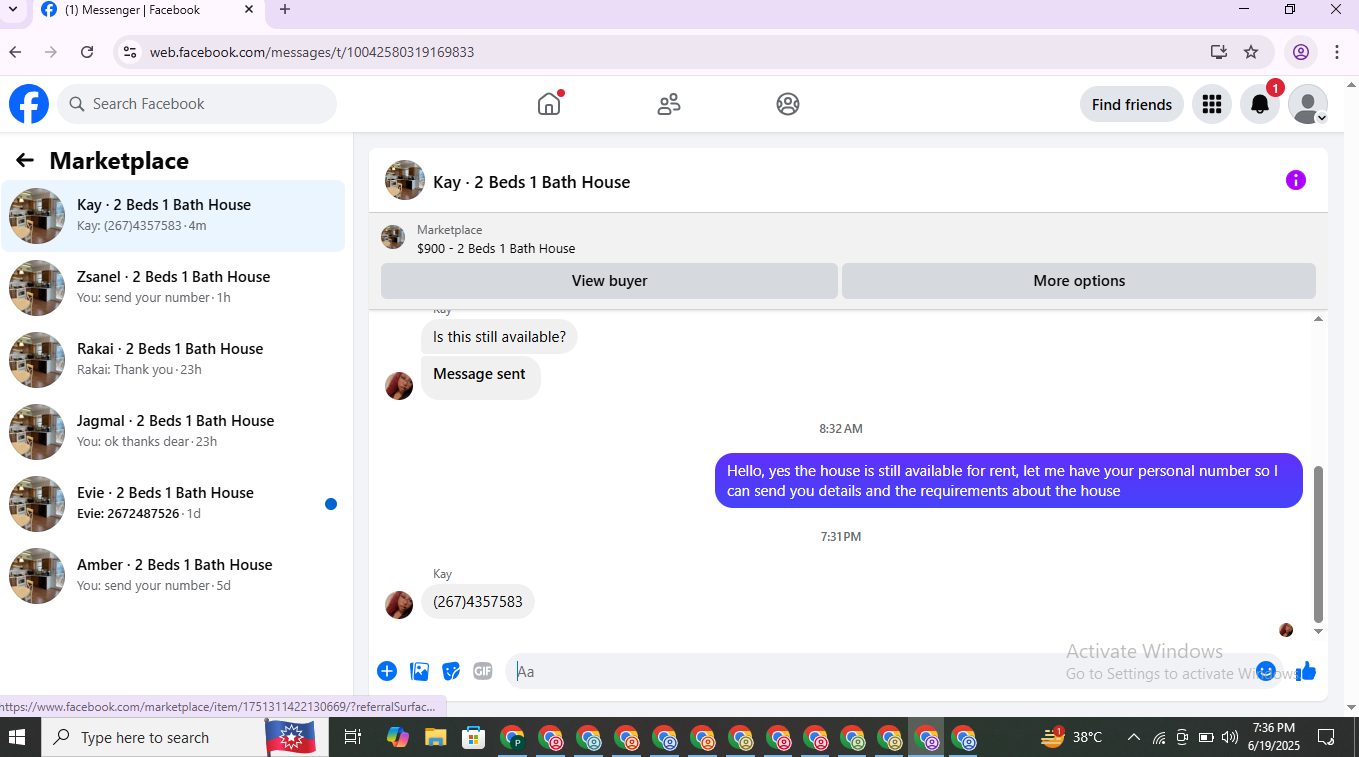Click the listing thumbnail in chat header

(405, 180)
